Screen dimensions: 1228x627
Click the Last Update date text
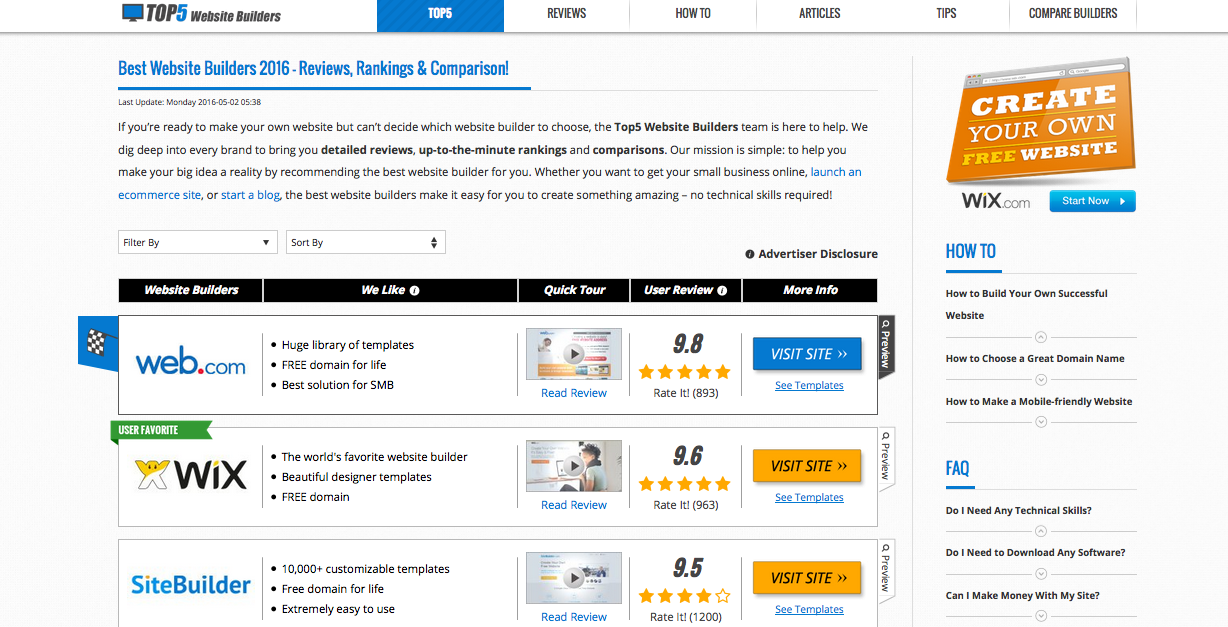click(x=190, y=102)
